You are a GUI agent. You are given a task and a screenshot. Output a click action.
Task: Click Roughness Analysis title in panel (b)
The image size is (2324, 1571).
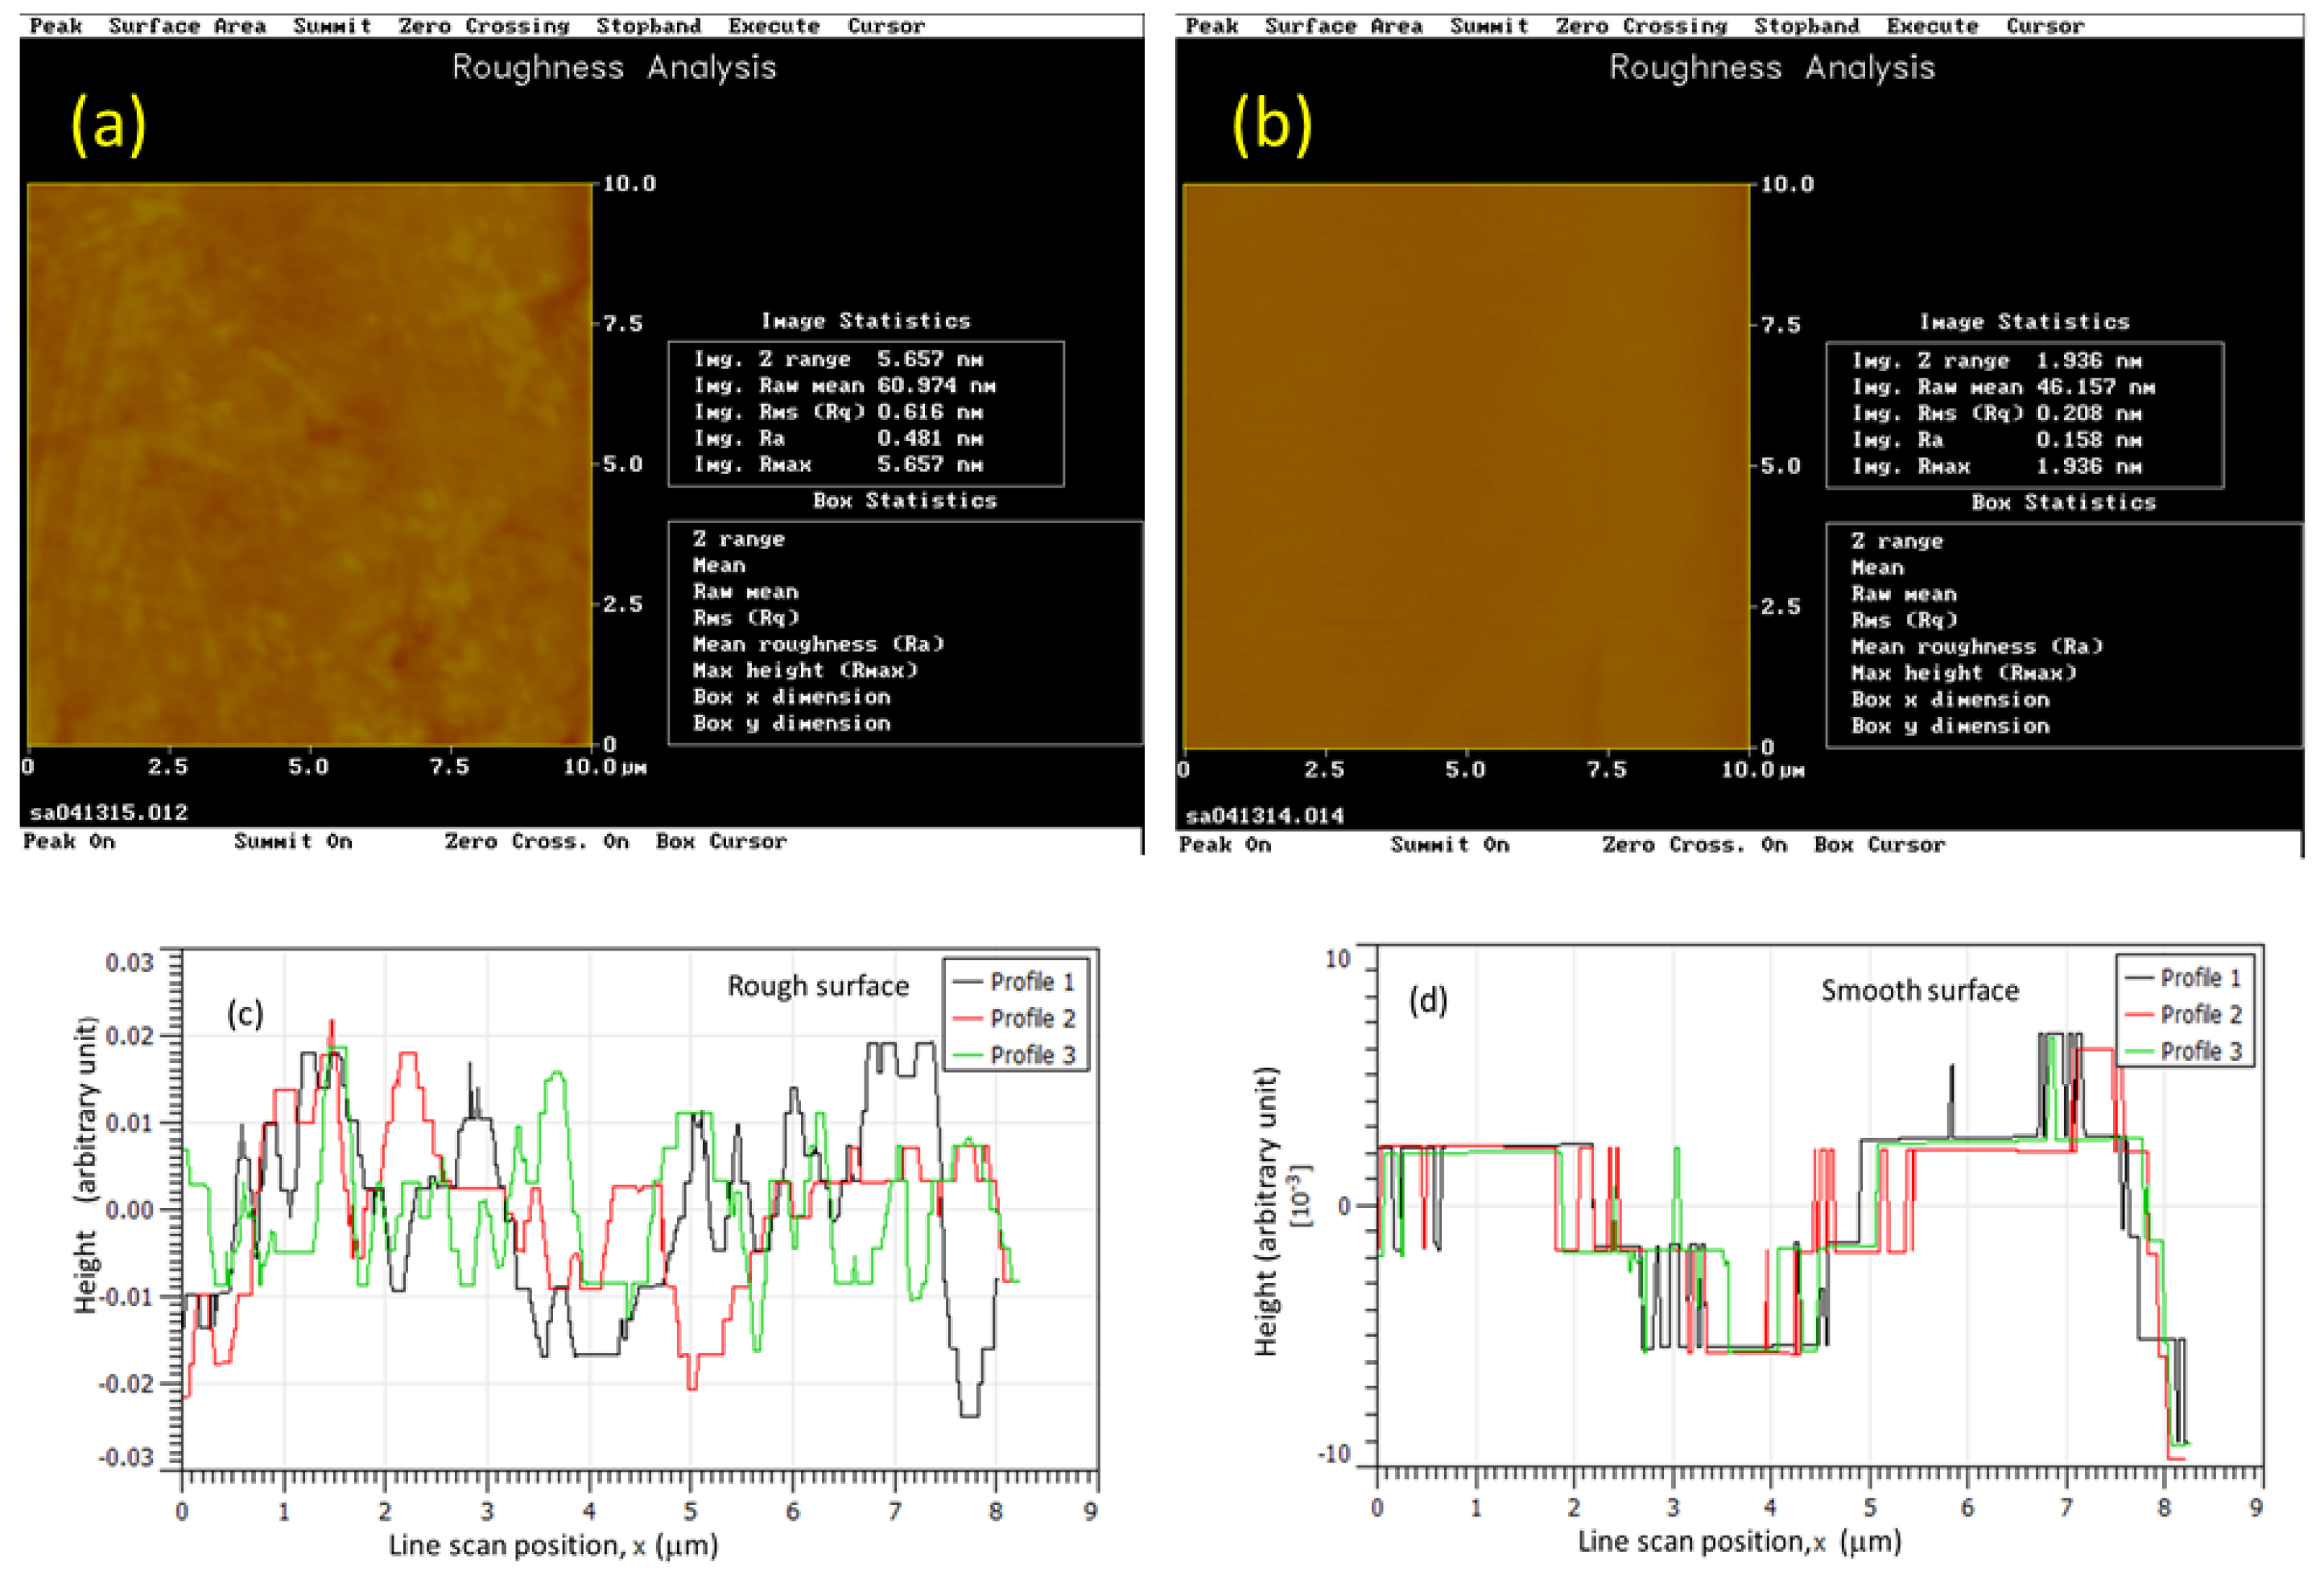point(1772,68)
